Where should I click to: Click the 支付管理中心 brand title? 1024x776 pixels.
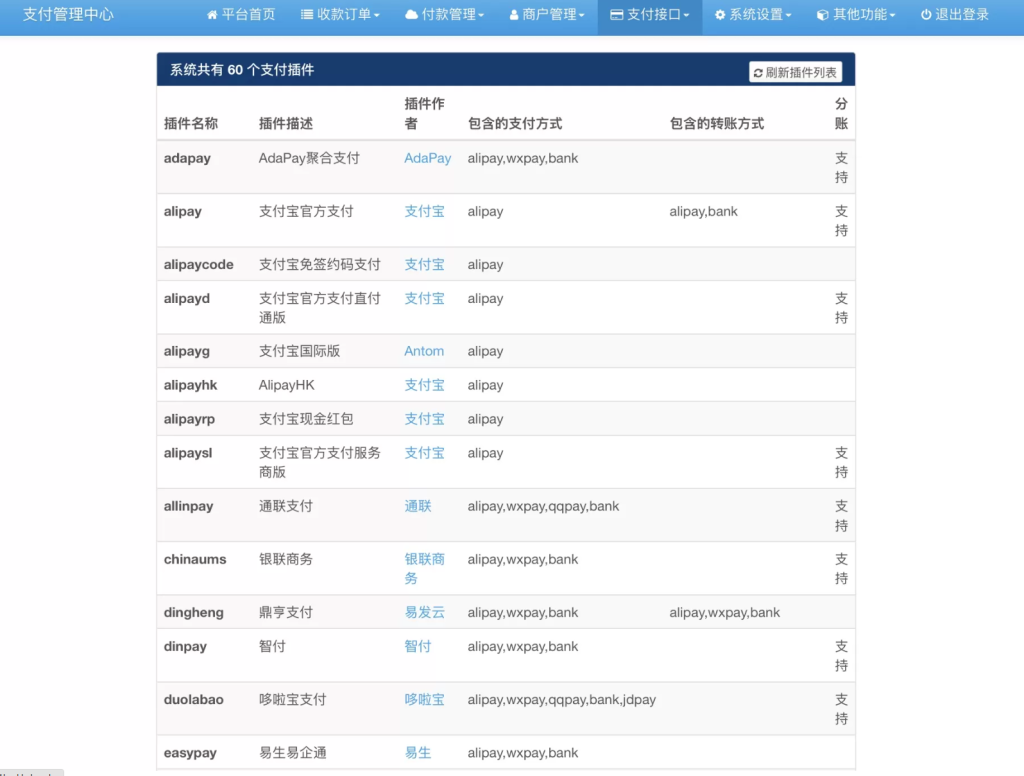68,14
